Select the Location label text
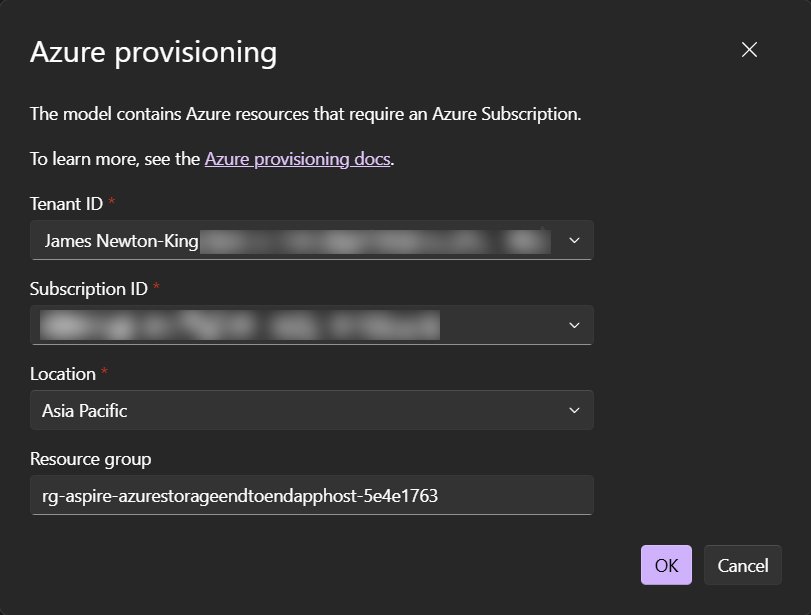This screenshot has height=615, width=811. (62, 374)
